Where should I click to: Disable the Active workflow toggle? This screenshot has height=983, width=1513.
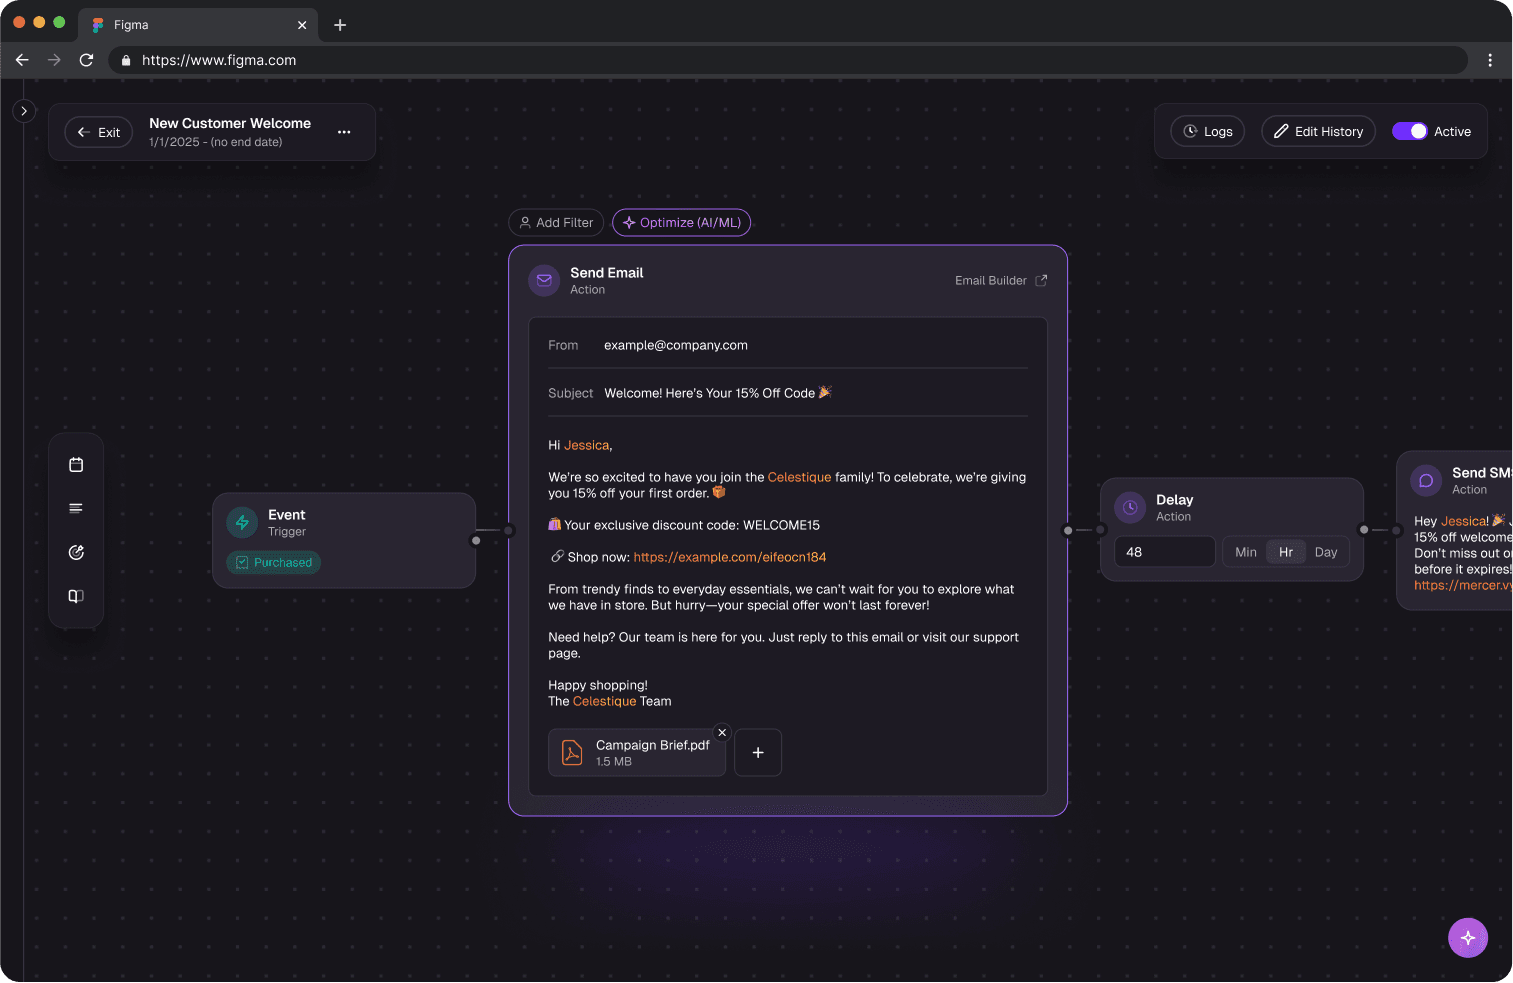coord(1411,131)
